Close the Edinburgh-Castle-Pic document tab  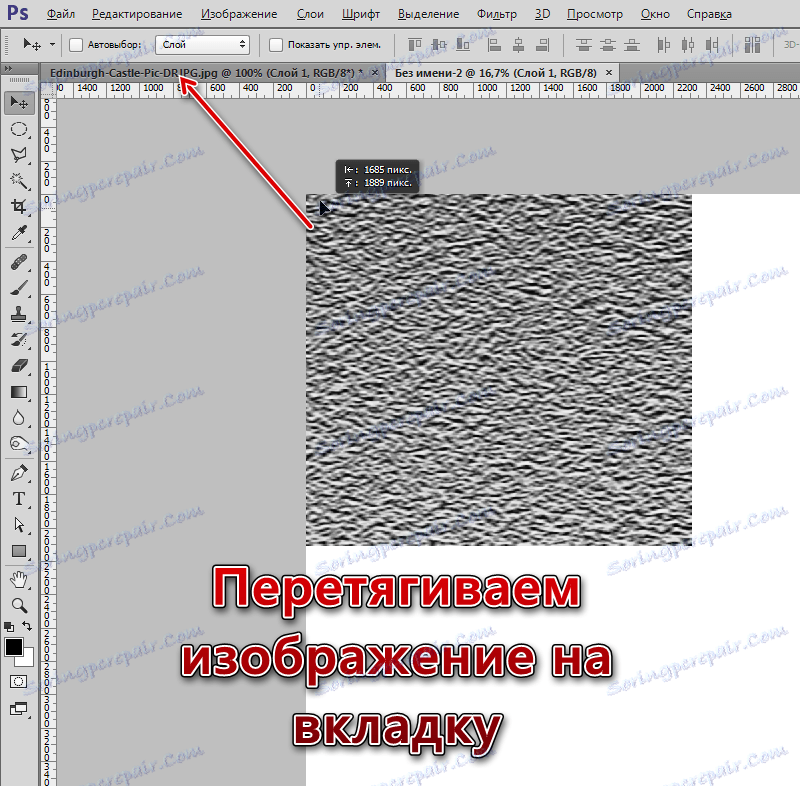pos(375,73)
